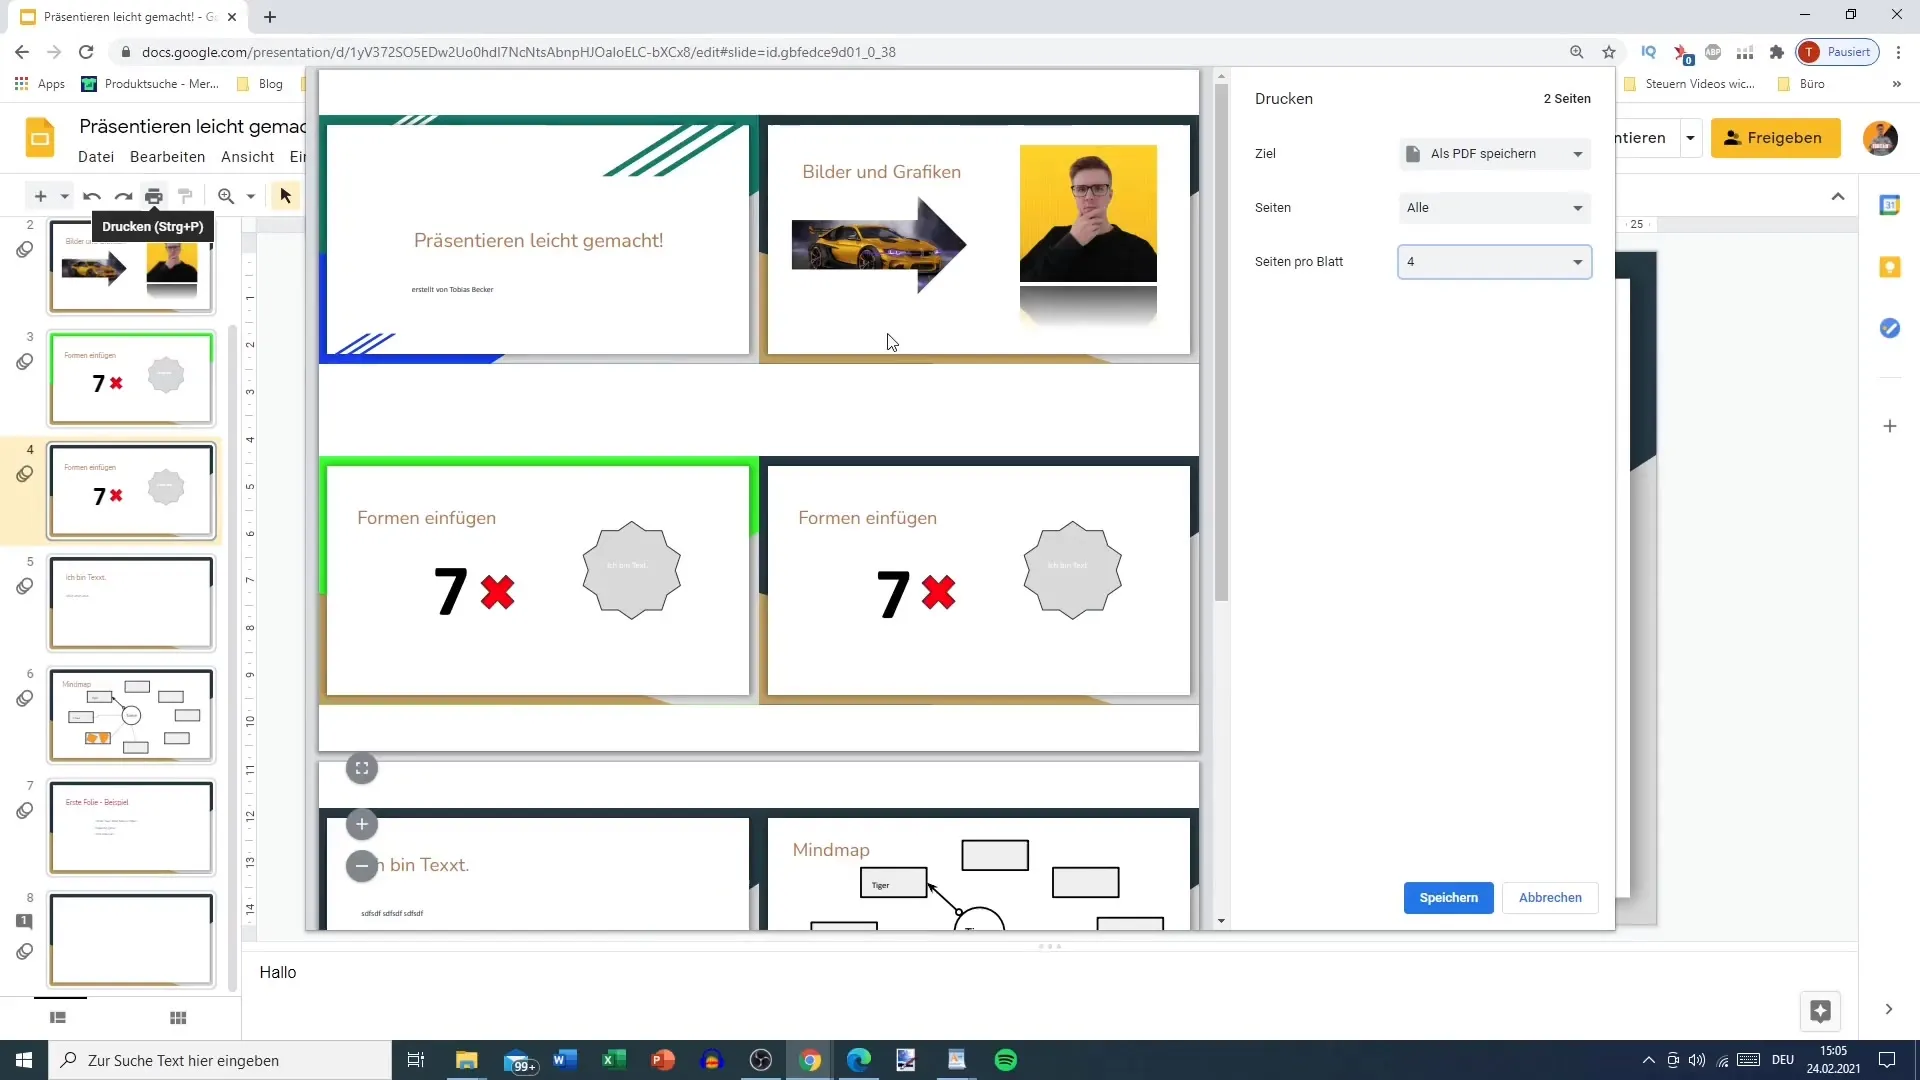Viewport: 1920px width, 1080px height.
Task: Open Google Calendar side panel
Action: [x=1889, y=205]
